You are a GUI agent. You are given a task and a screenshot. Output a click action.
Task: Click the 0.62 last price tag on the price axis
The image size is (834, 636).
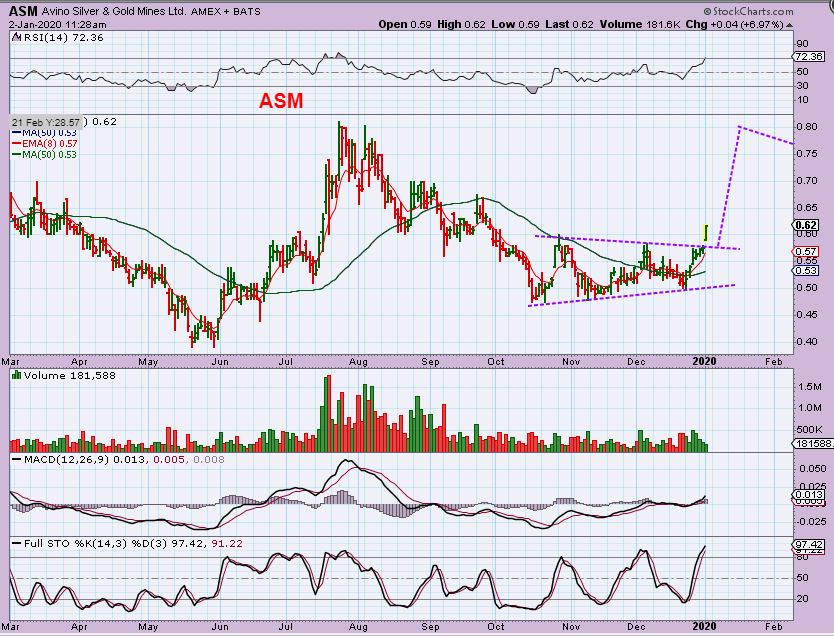(x=807, y=225)
